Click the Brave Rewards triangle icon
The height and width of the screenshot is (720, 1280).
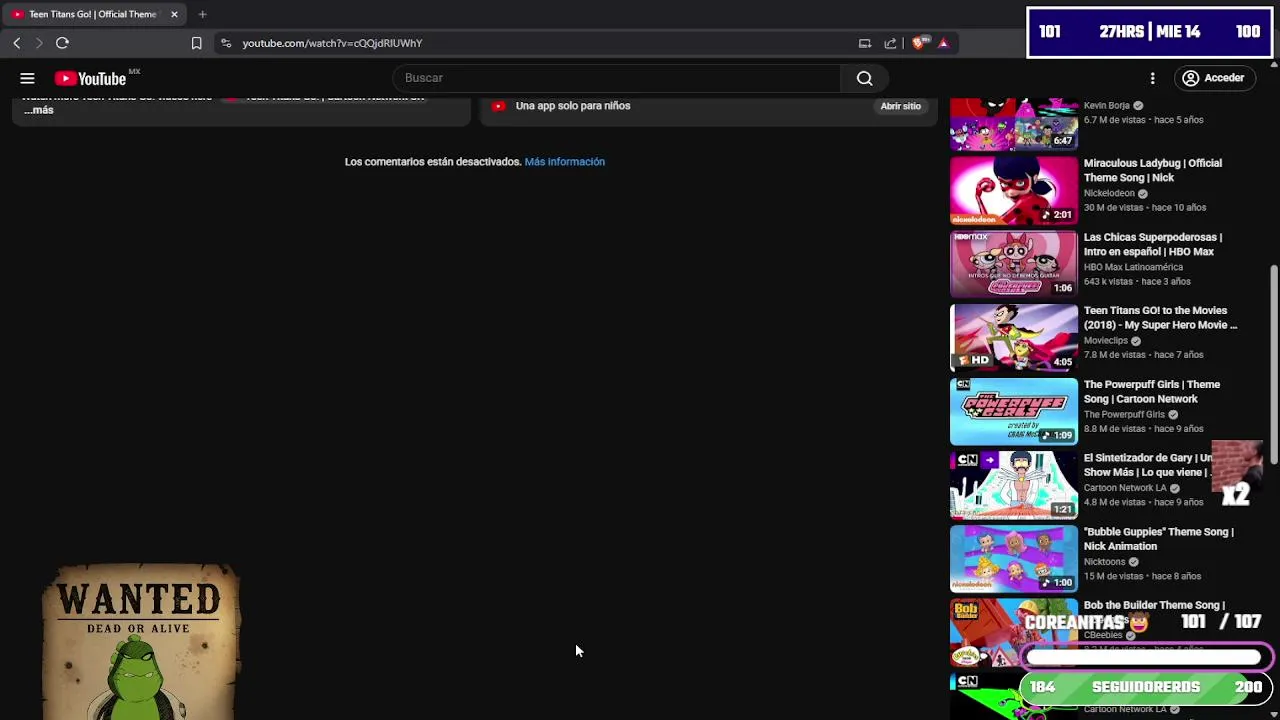(943, 43)
